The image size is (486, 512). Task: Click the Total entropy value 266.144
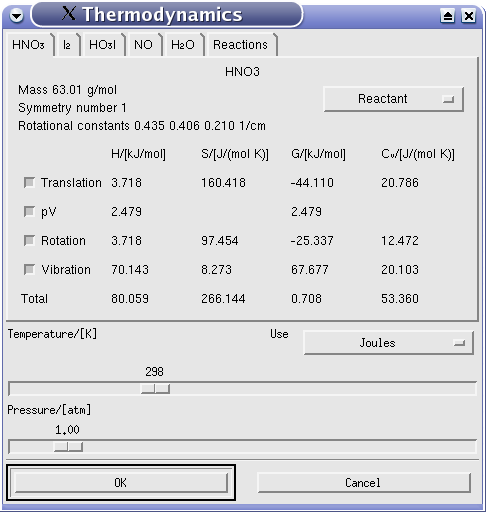223,299
